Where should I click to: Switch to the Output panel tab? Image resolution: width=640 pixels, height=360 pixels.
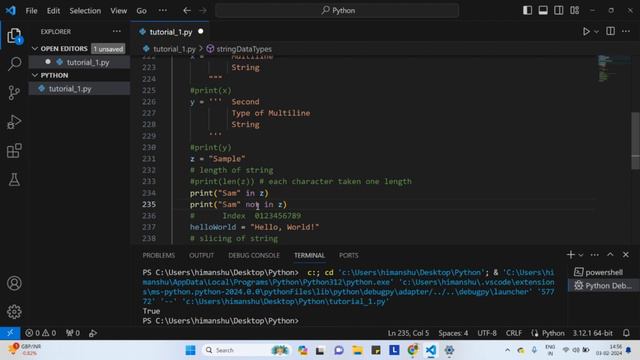pos(201,255)
